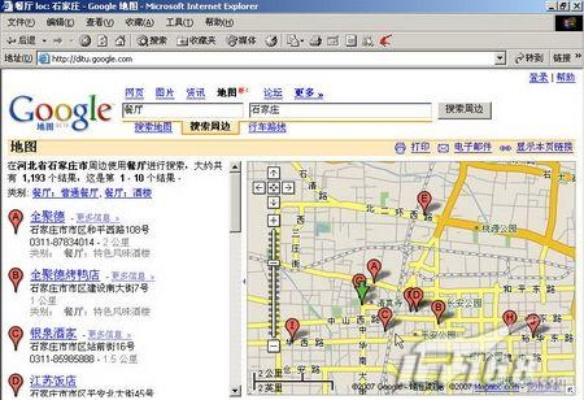Screen dimensions: 584x400
Task: Click the 餐厅 search keyword field
Action: click(182, 110)
